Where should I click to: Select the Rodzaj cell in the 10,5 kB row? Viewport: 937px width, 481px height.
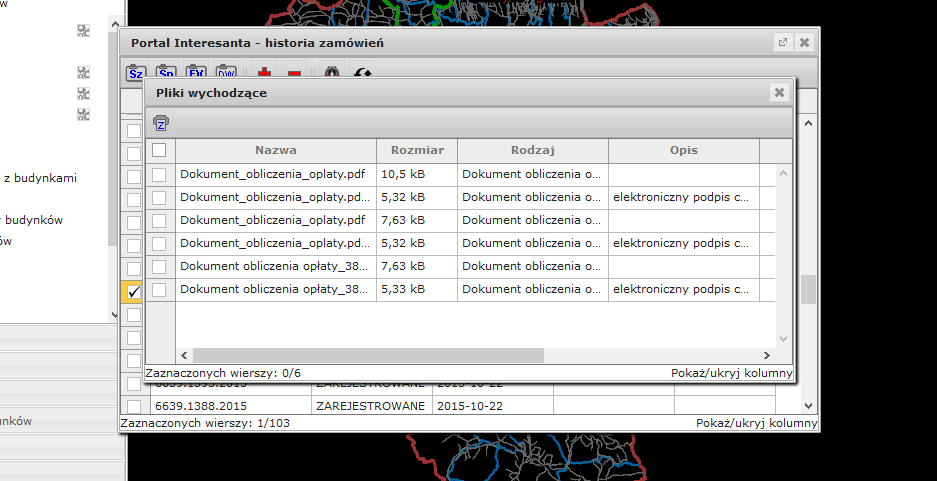pyautogui.click(x=532, y=174)
